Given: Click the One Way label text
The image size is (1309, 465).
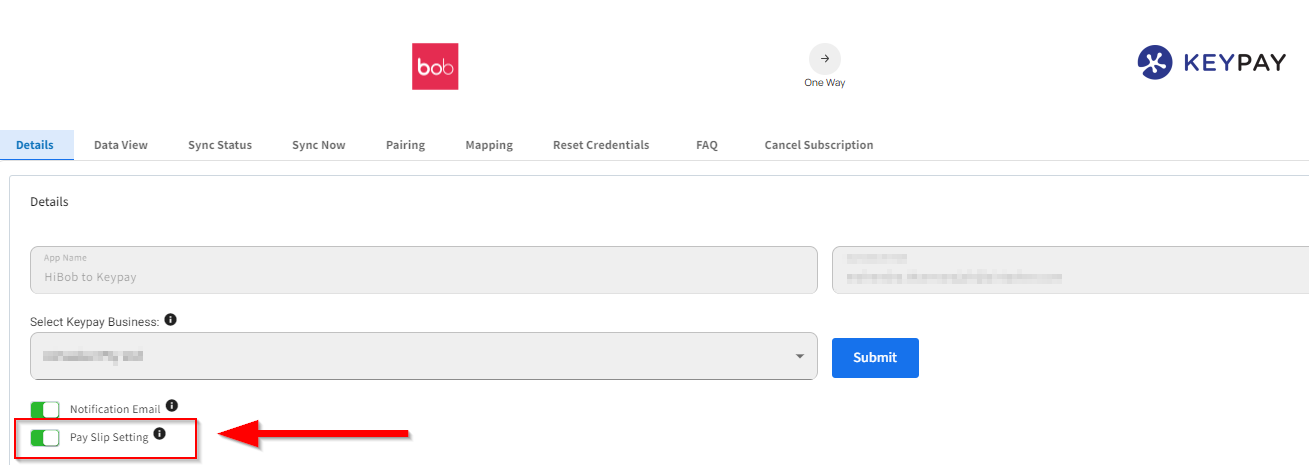Looking at the screenshot, I should coord(825,83).
